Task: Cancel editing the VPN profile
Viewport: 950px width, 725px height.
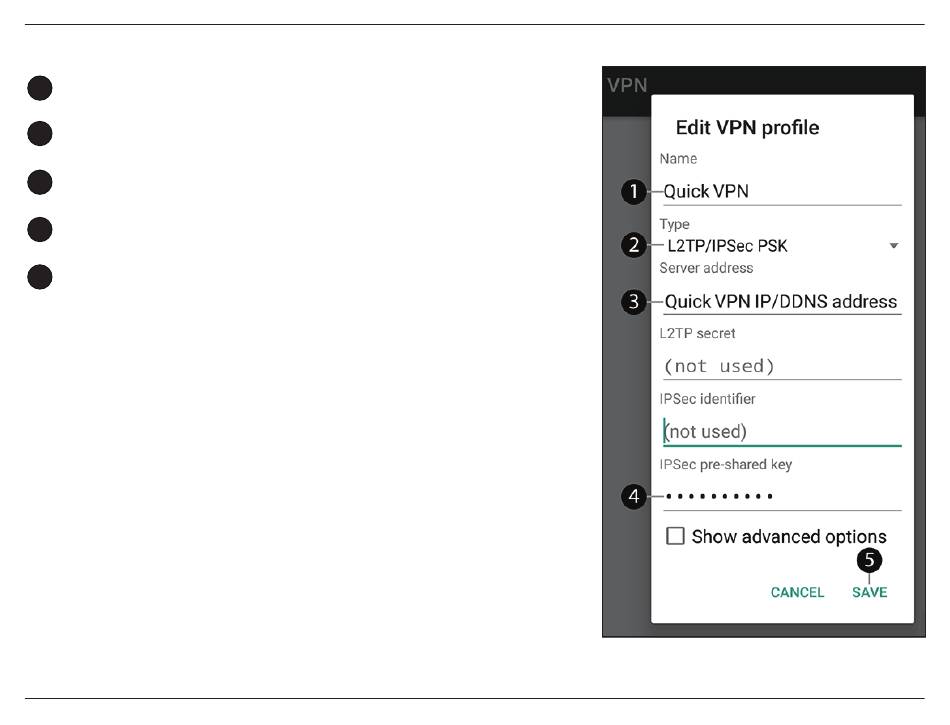Action: 797,592
